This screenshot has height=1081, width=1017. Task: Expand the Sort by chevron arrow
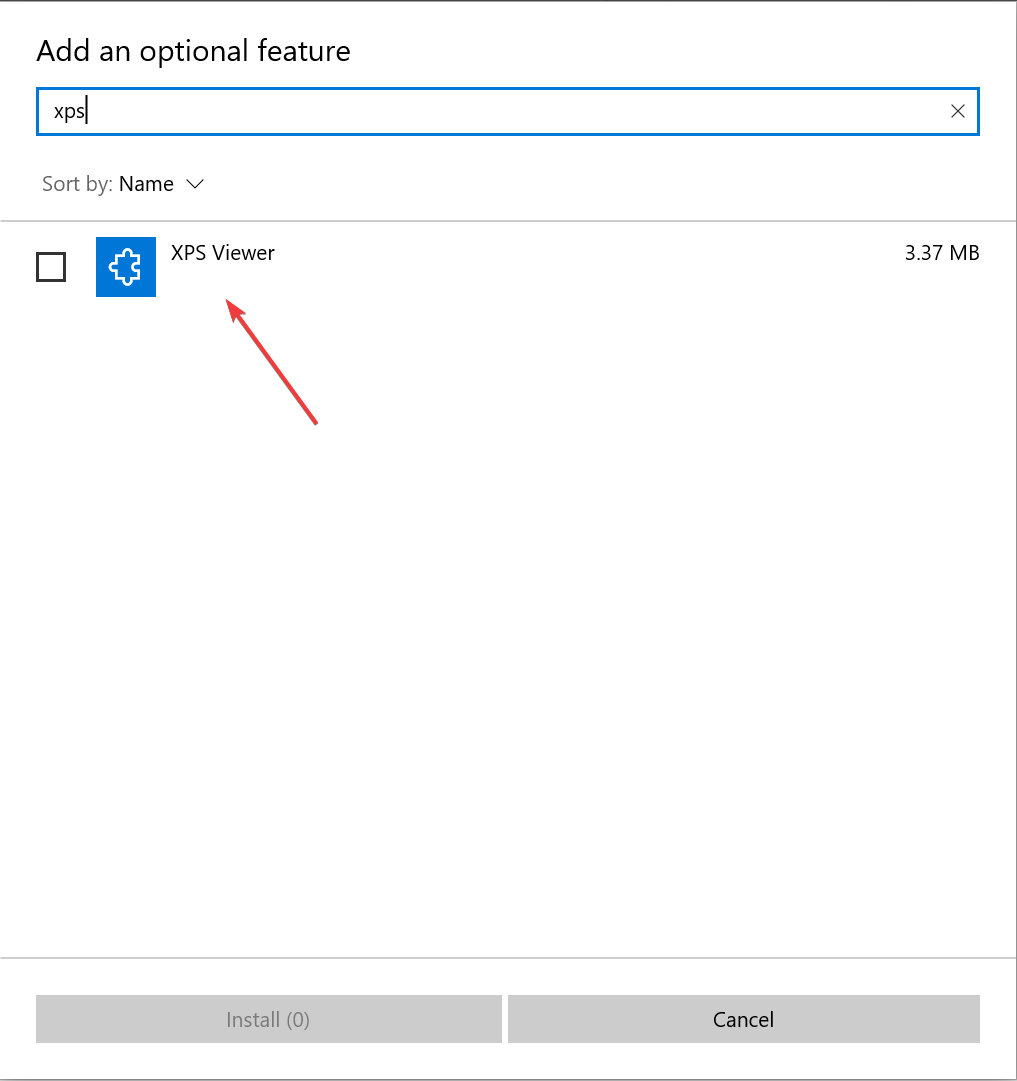point(195,184)
